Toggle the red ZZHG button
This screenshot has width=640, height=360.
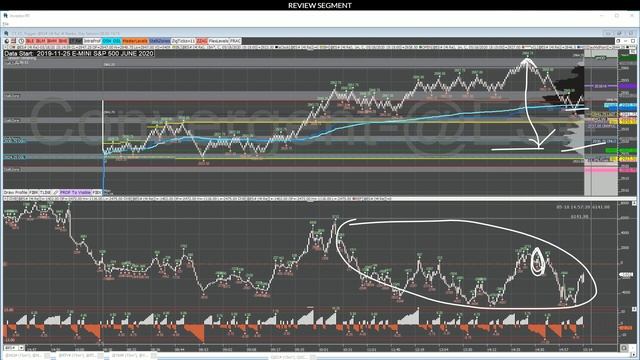coord(202,41)
